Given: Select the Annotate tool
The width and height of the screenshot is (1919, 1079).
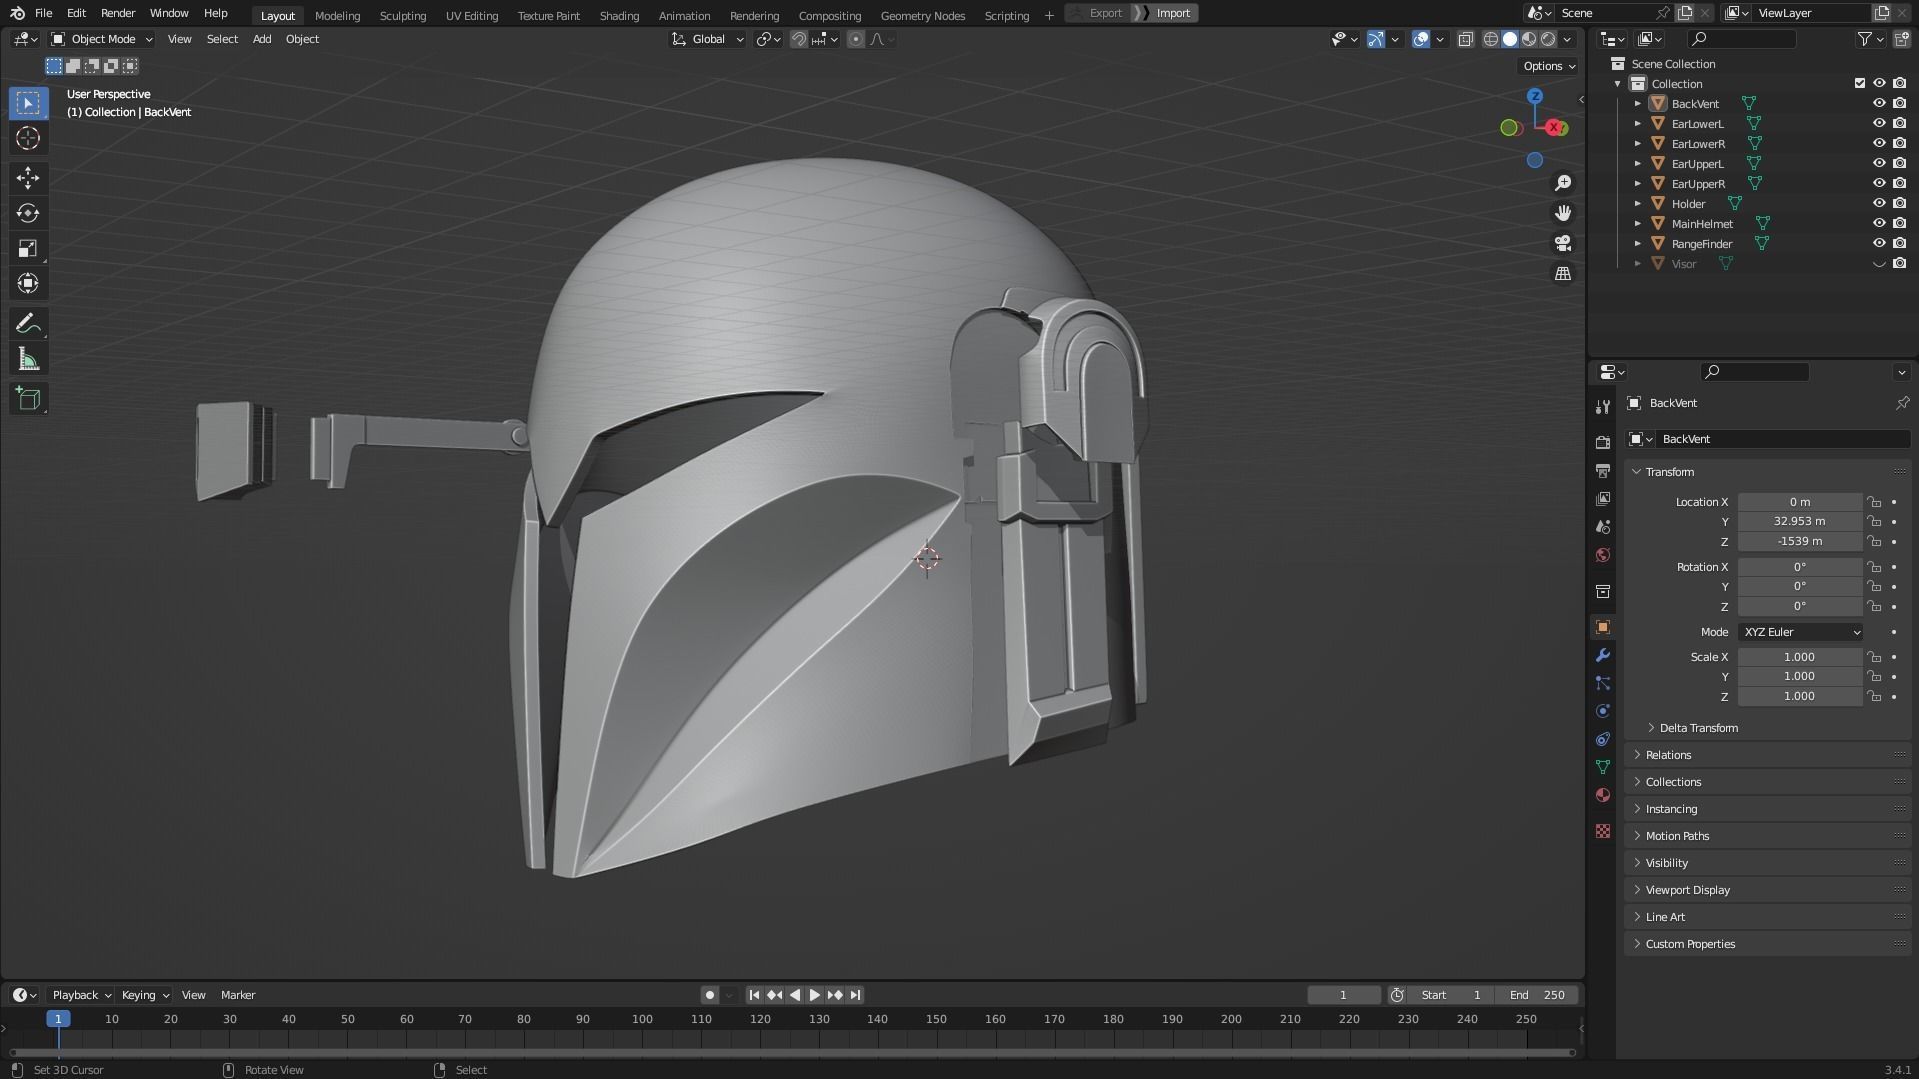Looking at the screenshot, I should pyautogui.click(x=28, y=324).
